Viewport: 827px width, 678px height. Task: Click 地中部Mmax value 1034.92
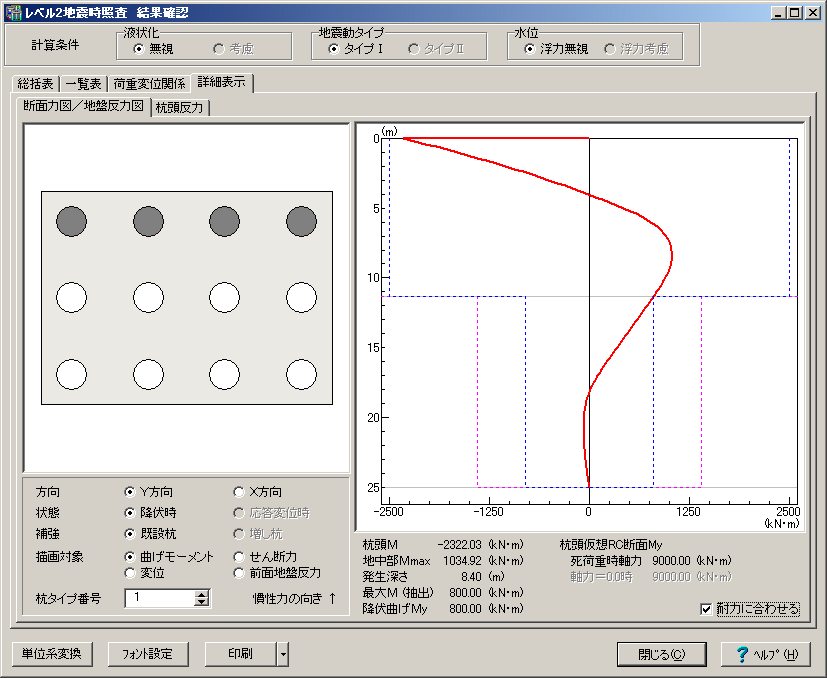(x=462, y=560)
